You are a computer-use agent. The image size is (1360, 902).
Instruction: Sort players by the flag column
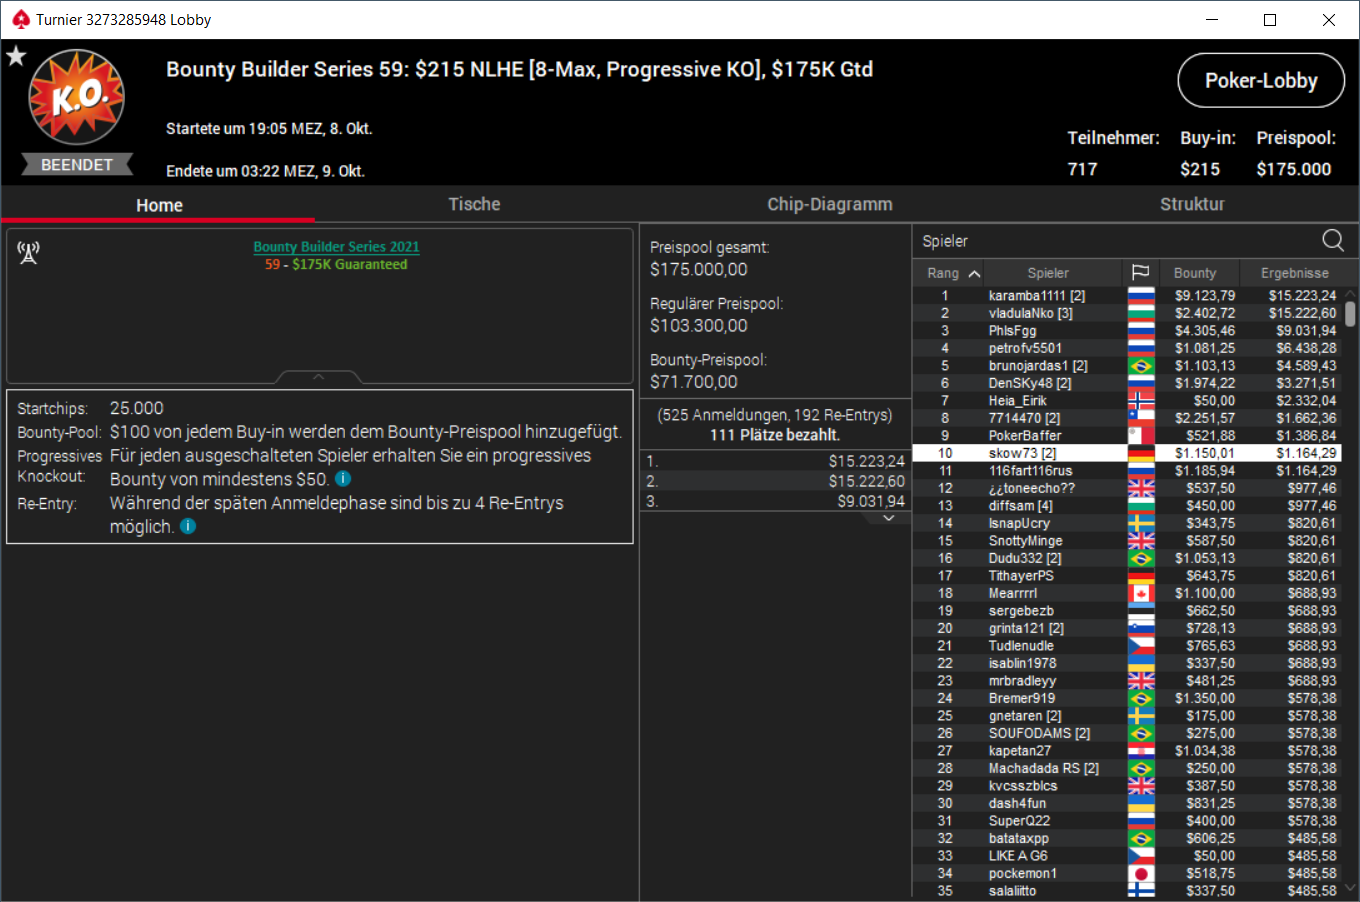[1140, 273]
